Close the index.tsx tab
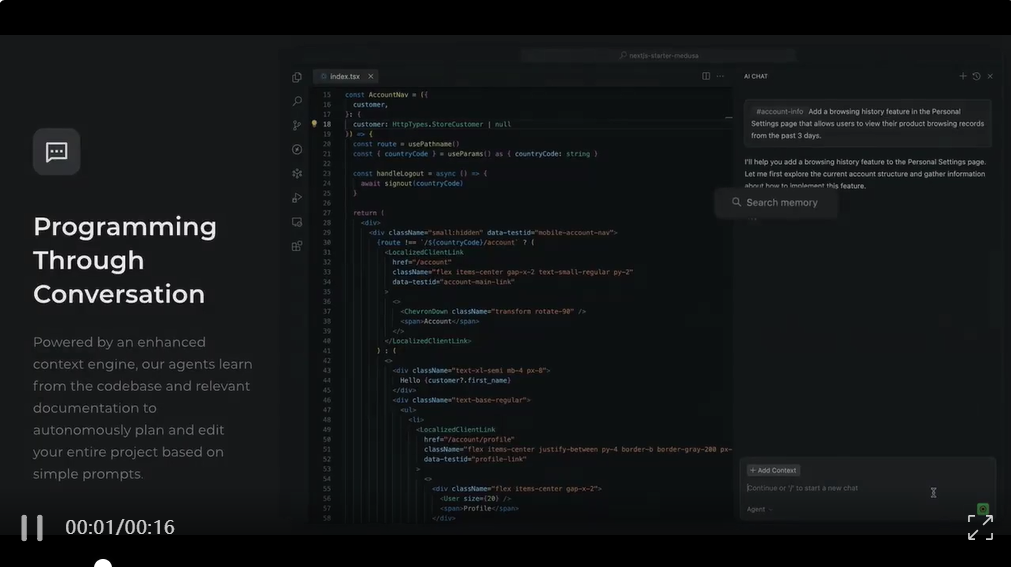 pyautogui.click(x=371, y=76)
